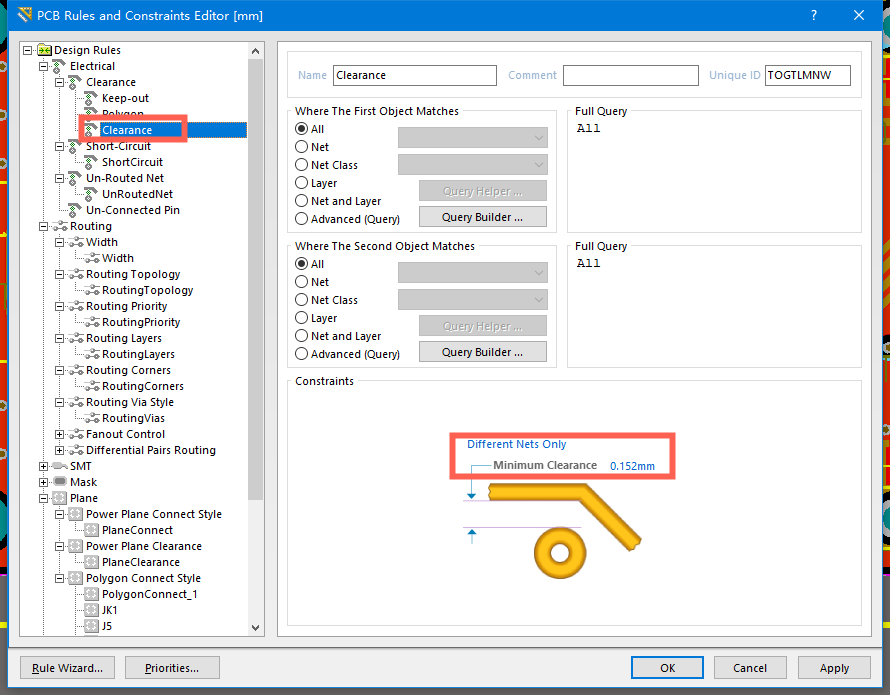Collapse the Routing rules category

pyautogui.click(x=43, y=226)
